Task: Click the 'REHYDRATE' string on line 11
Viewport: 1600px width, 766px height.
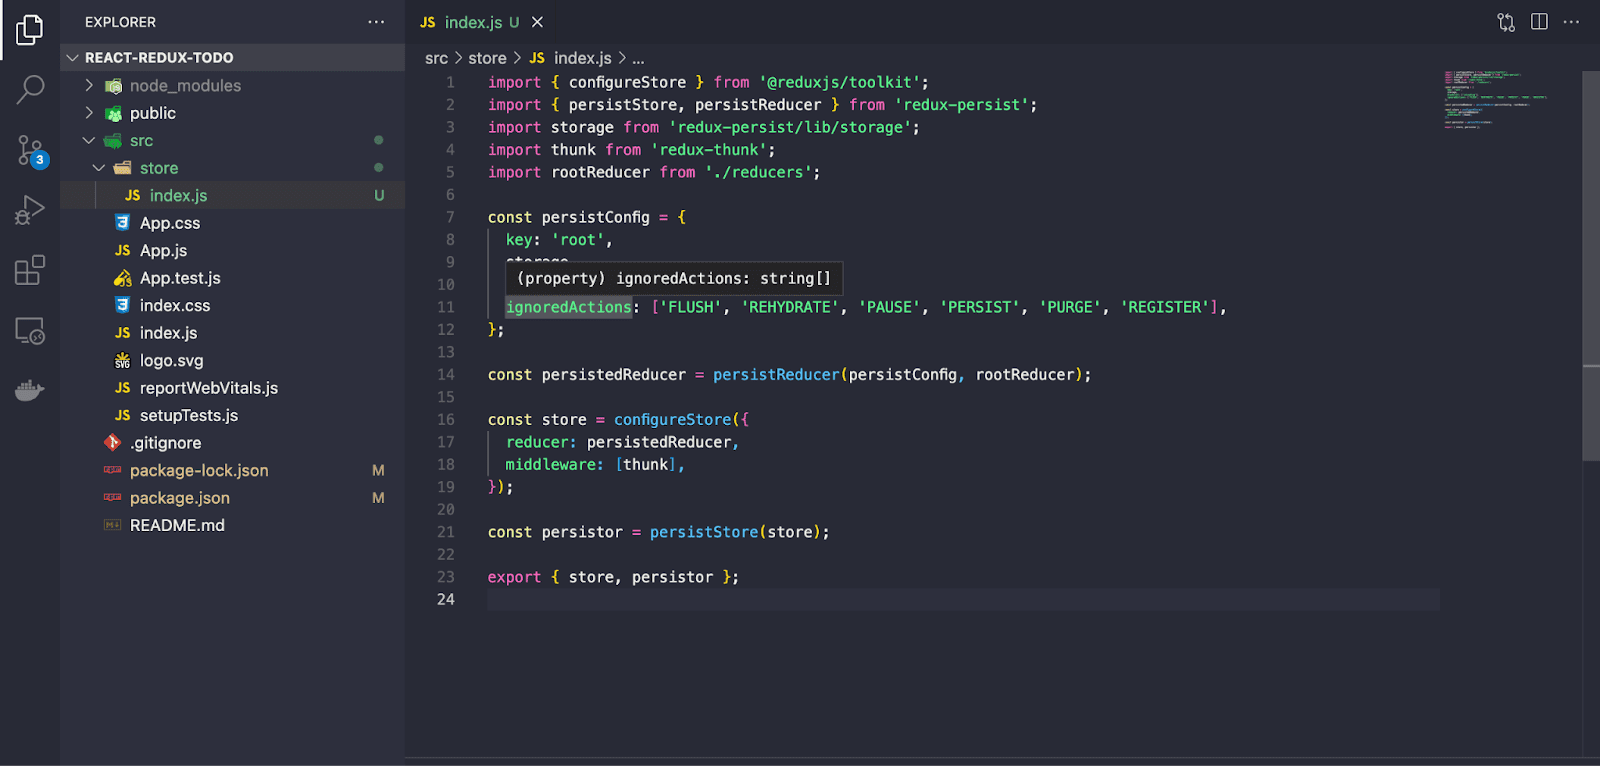Action: (x=789, y=307)
